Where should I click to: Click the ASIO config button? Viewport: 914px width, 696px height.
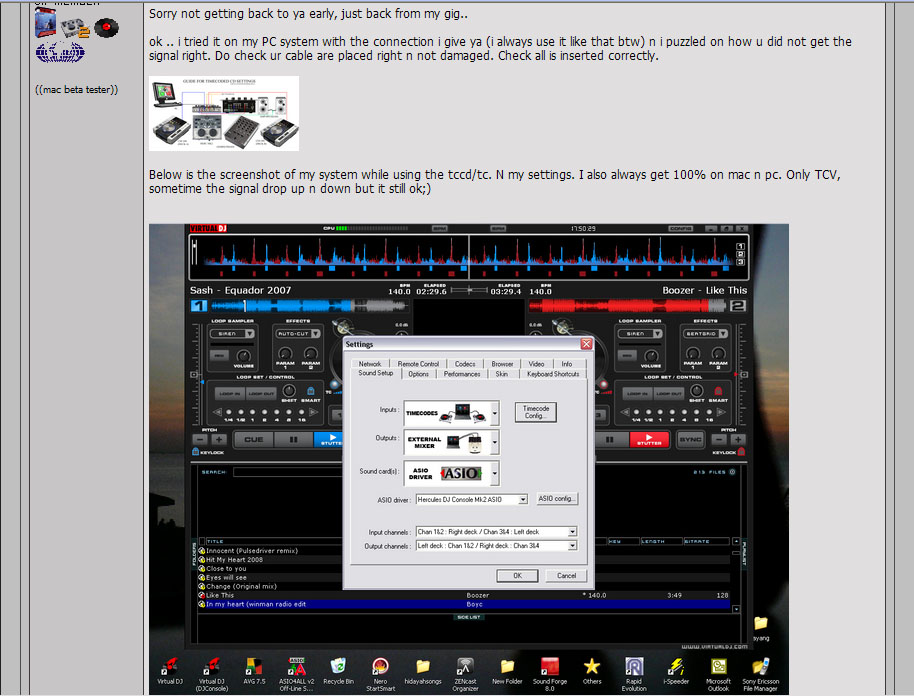(x=557, y=499)
